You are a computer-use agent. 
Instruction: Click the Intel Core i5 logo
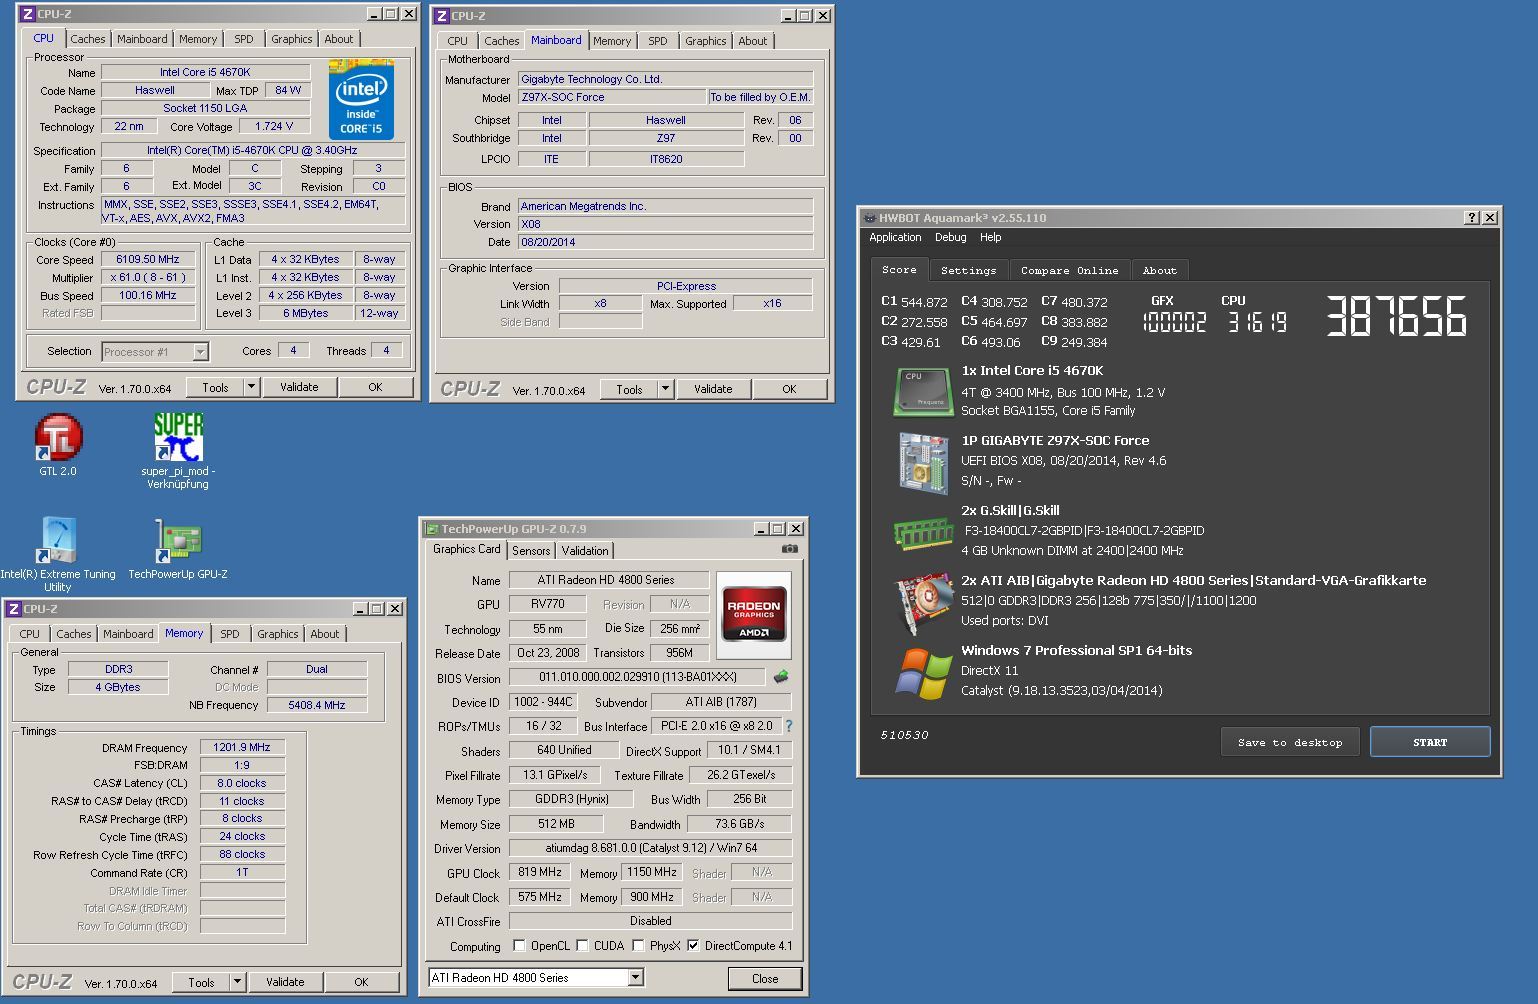click(361, 100)
